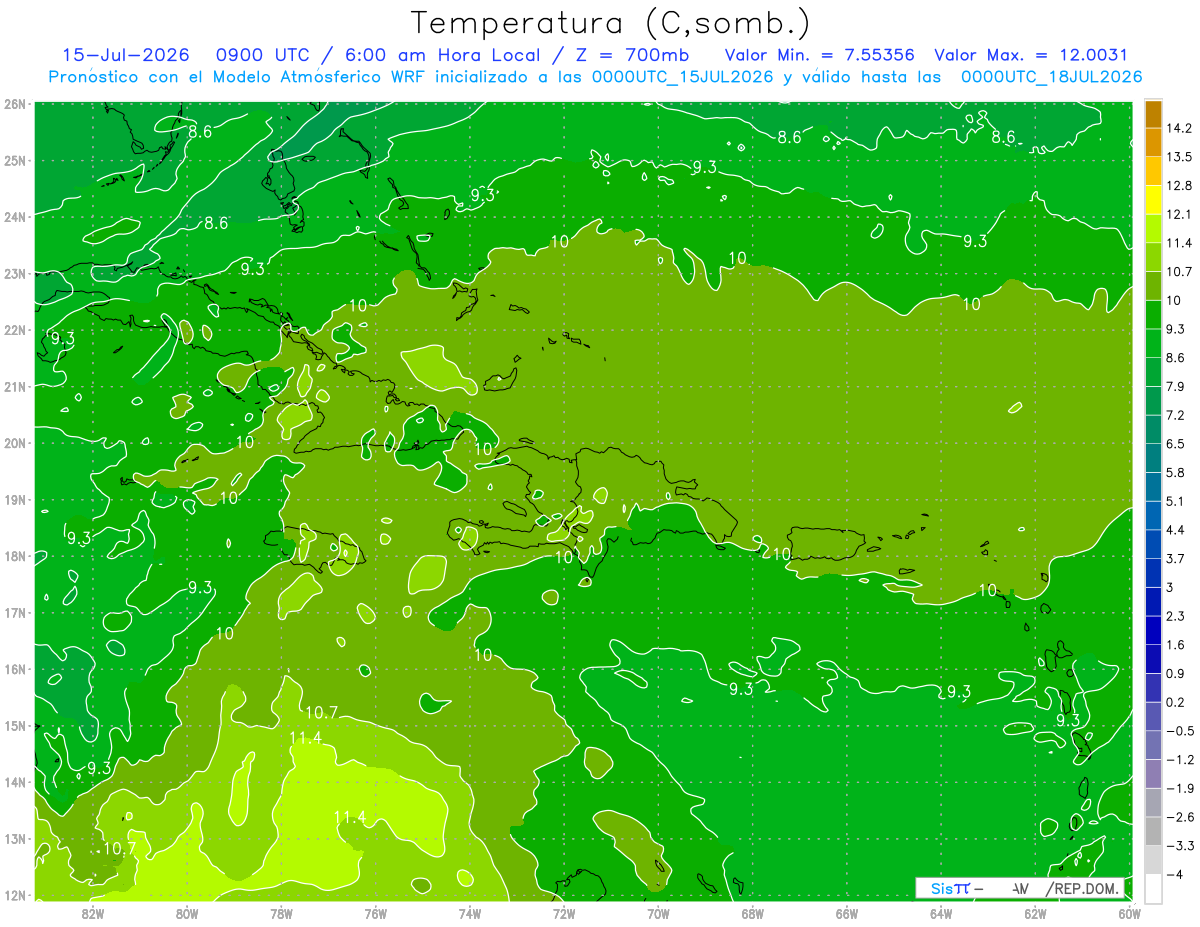
Task: Click the '14N' latitude axis label
Action: coord(16,782)
